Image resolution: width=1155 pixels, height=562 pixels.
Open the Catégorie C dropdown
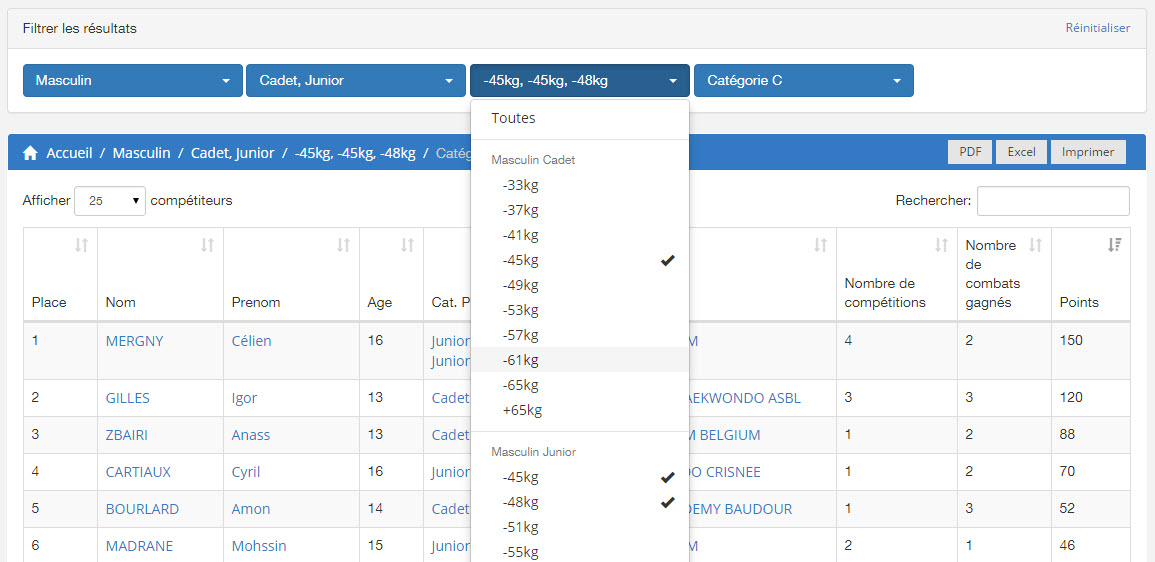click(x=803, y=81)
